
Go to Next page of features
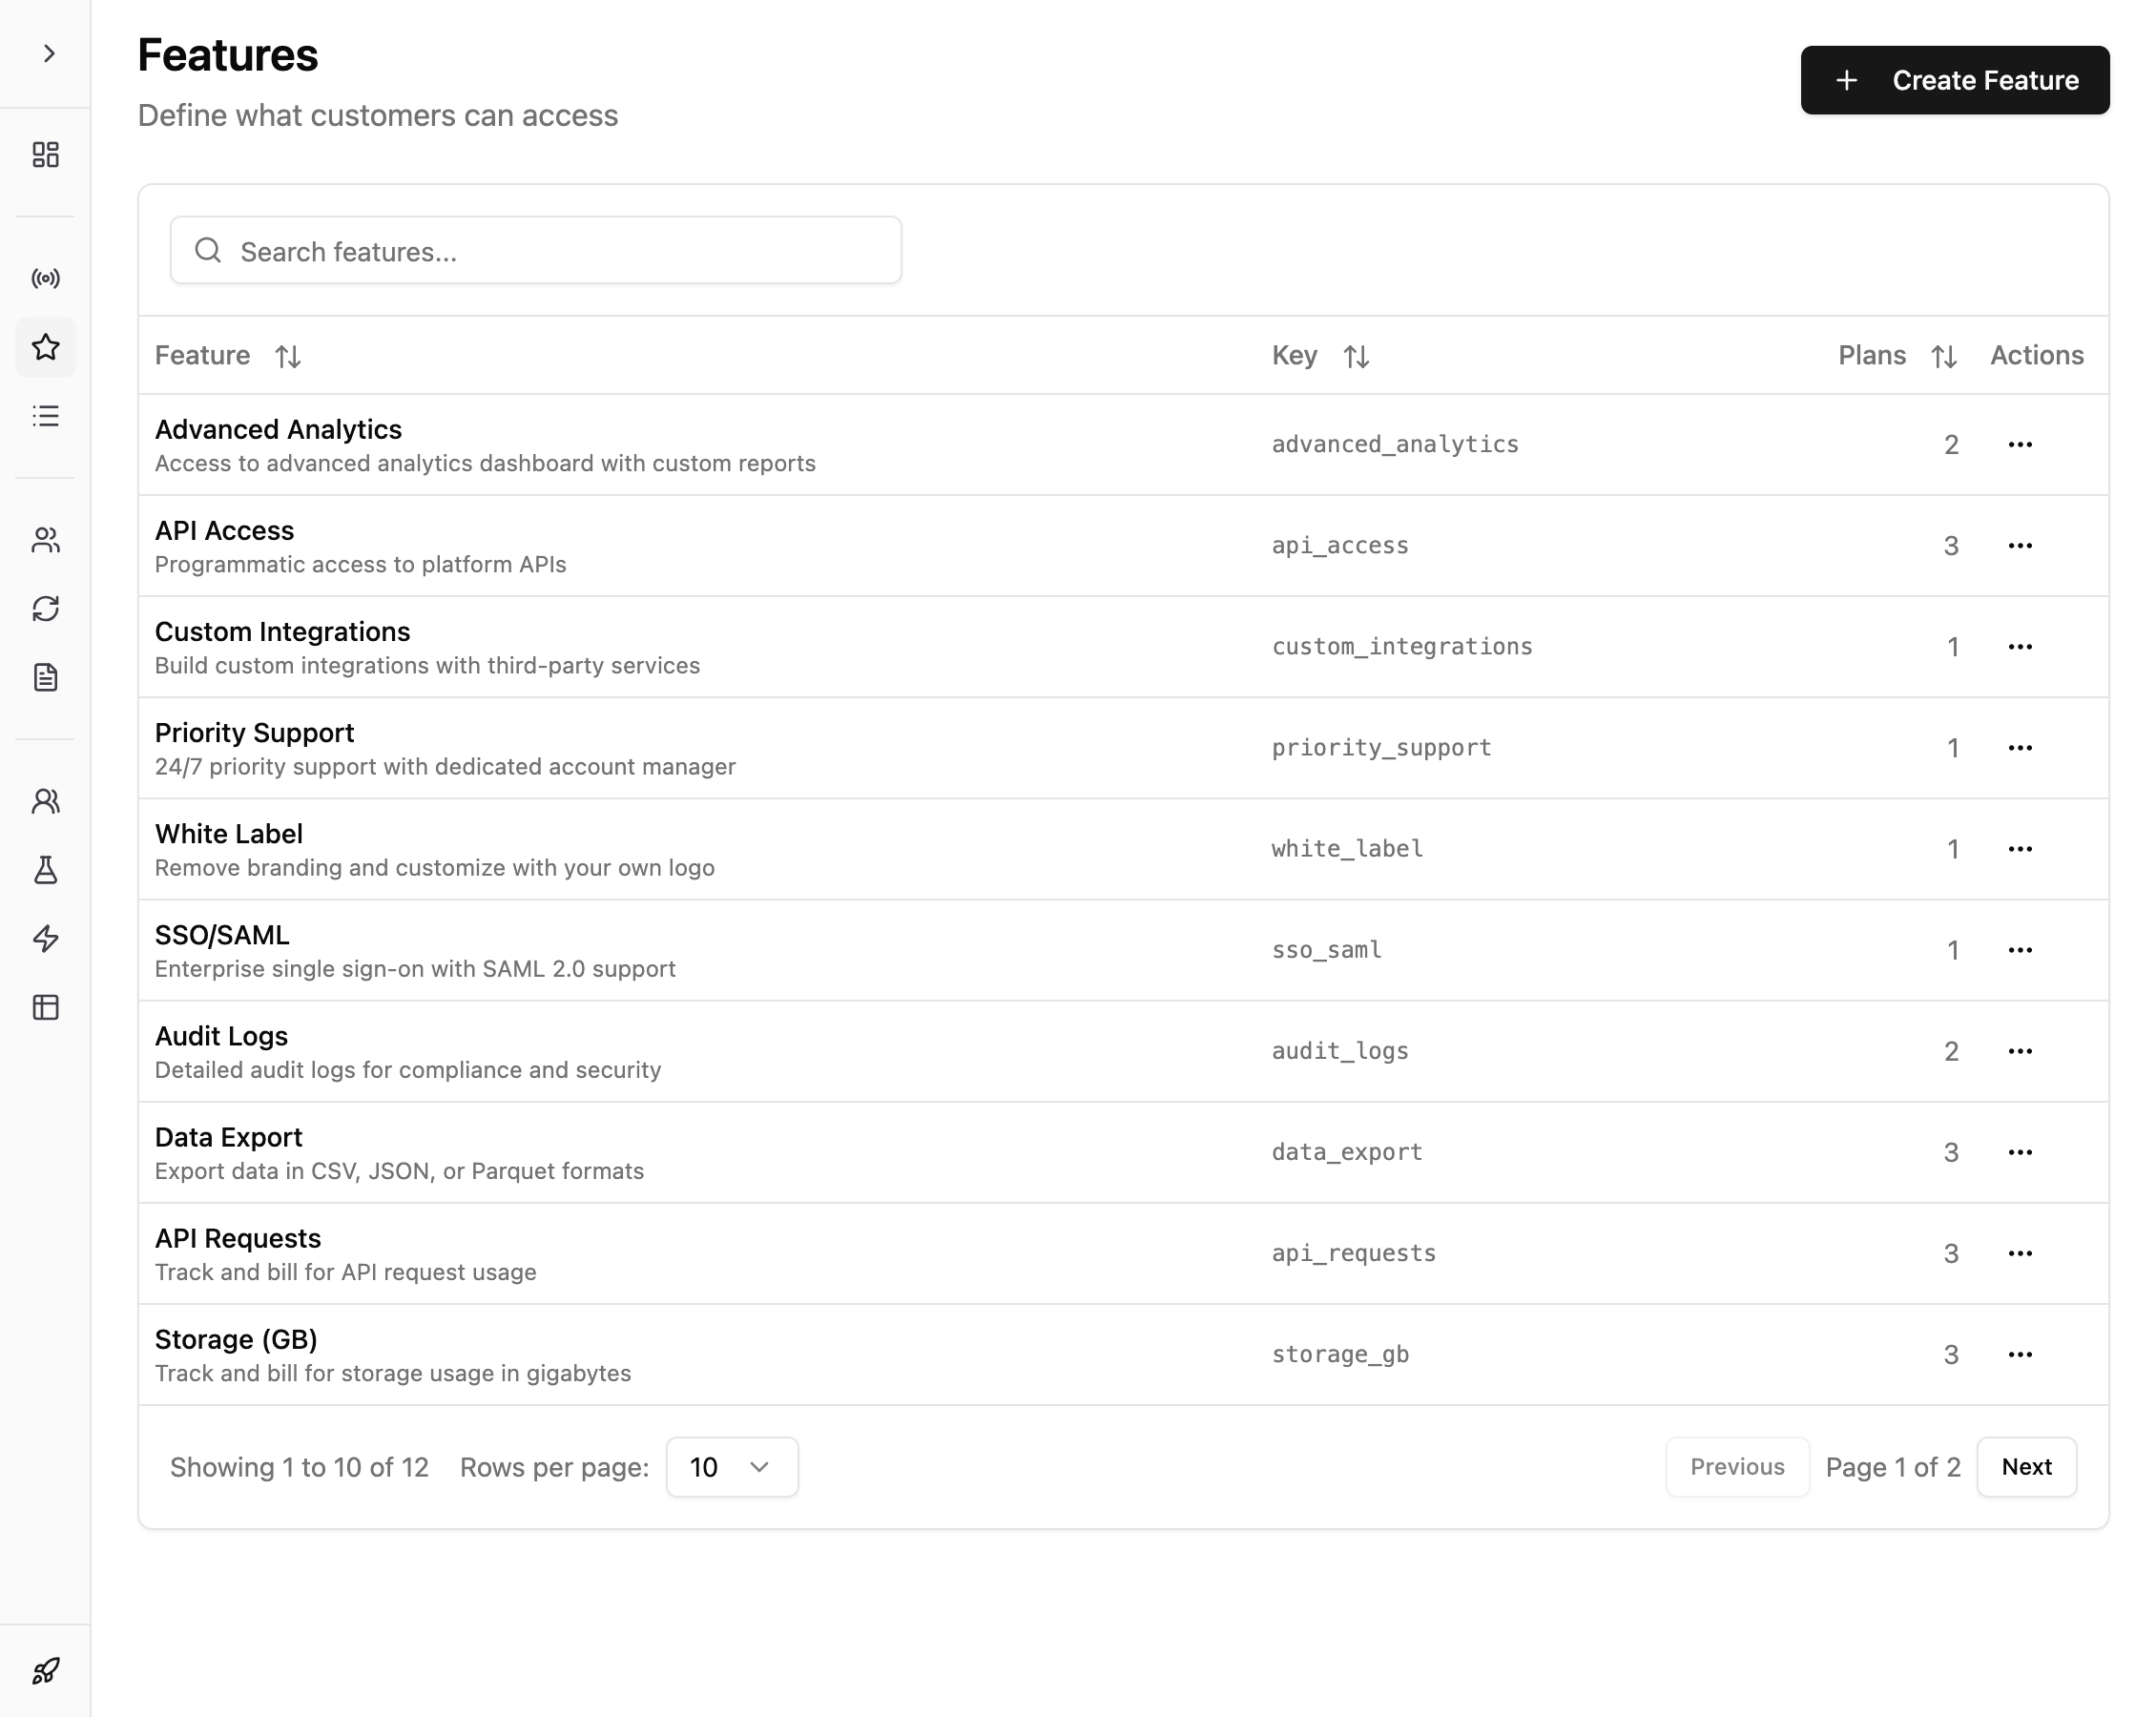[2026, 1467]
